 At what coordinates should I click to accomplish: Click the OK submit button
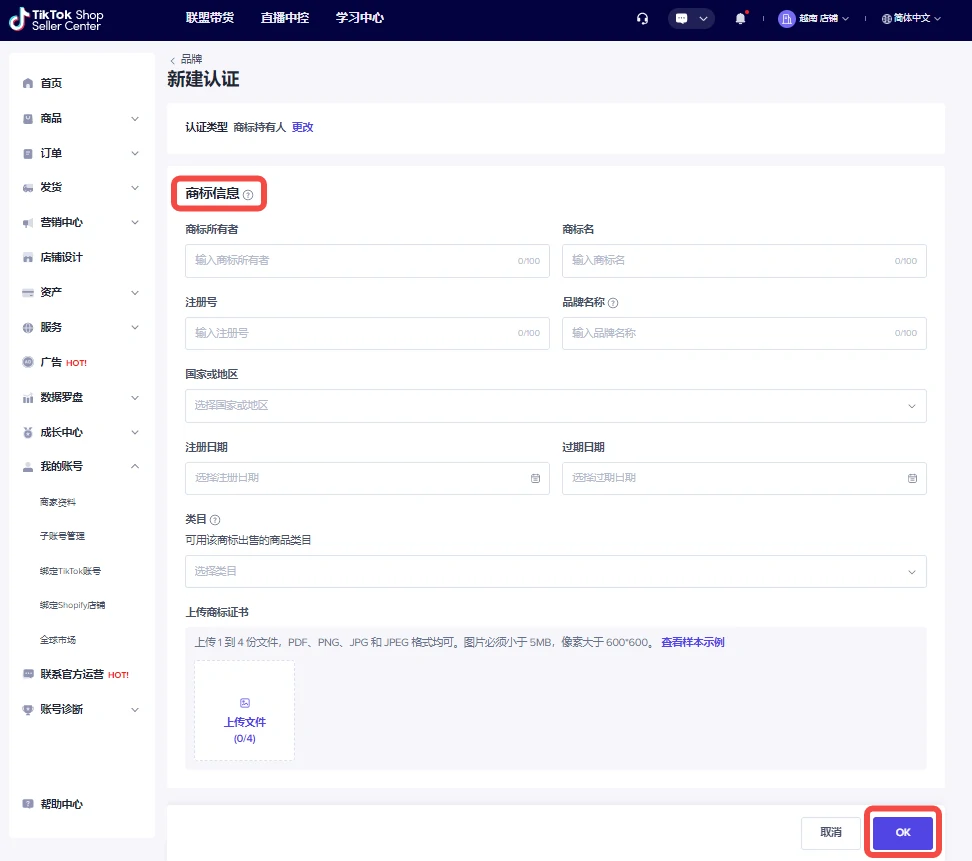[x=902, y=833]
